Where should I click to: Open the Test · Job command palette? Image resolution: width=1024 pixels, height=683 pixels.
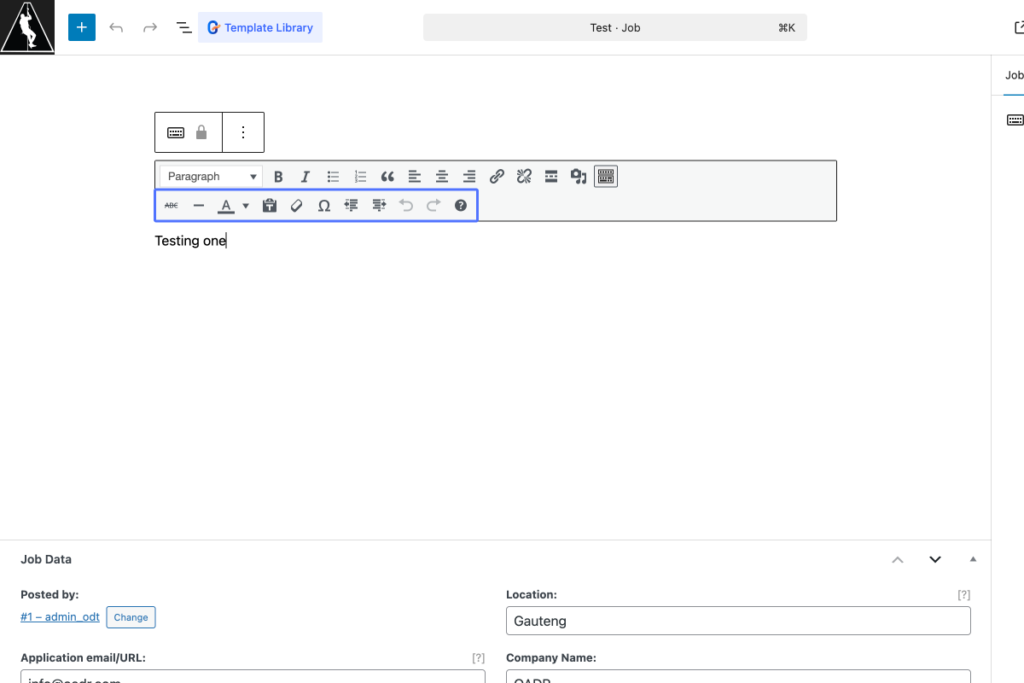pos(615,27)
